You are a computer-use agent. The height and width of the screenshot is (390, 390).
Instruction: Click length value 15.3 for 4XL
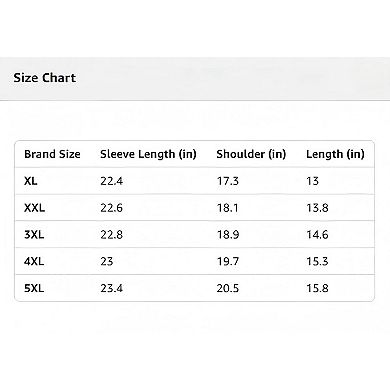coord(317,261)
